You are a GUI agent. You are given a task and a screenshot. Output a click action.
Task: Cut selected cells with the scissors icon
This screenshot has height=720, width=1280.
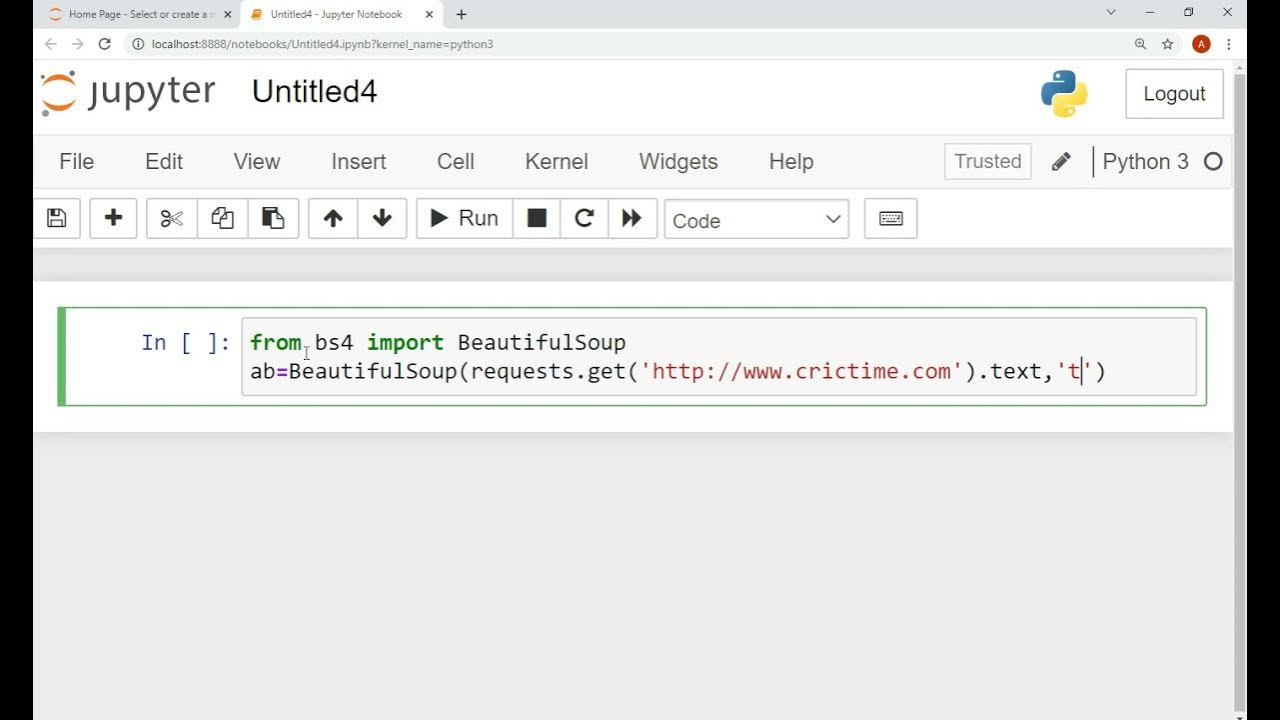[x=172, y=219]
